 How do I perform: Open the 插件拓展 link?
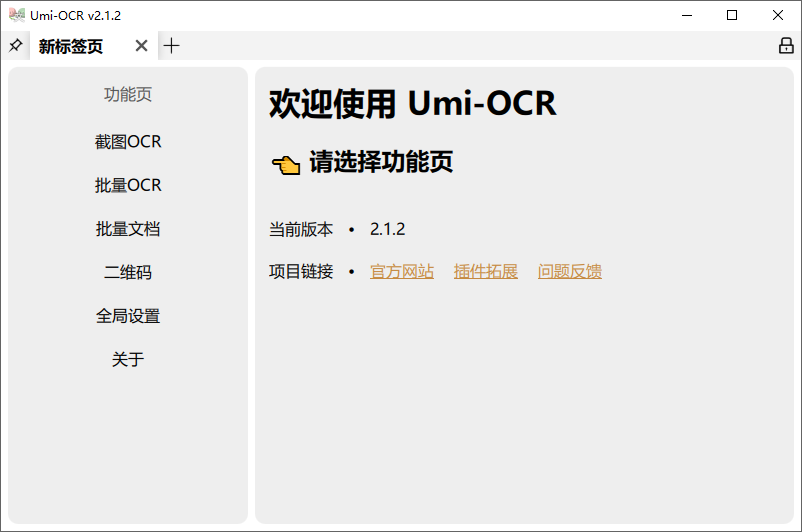485,271
